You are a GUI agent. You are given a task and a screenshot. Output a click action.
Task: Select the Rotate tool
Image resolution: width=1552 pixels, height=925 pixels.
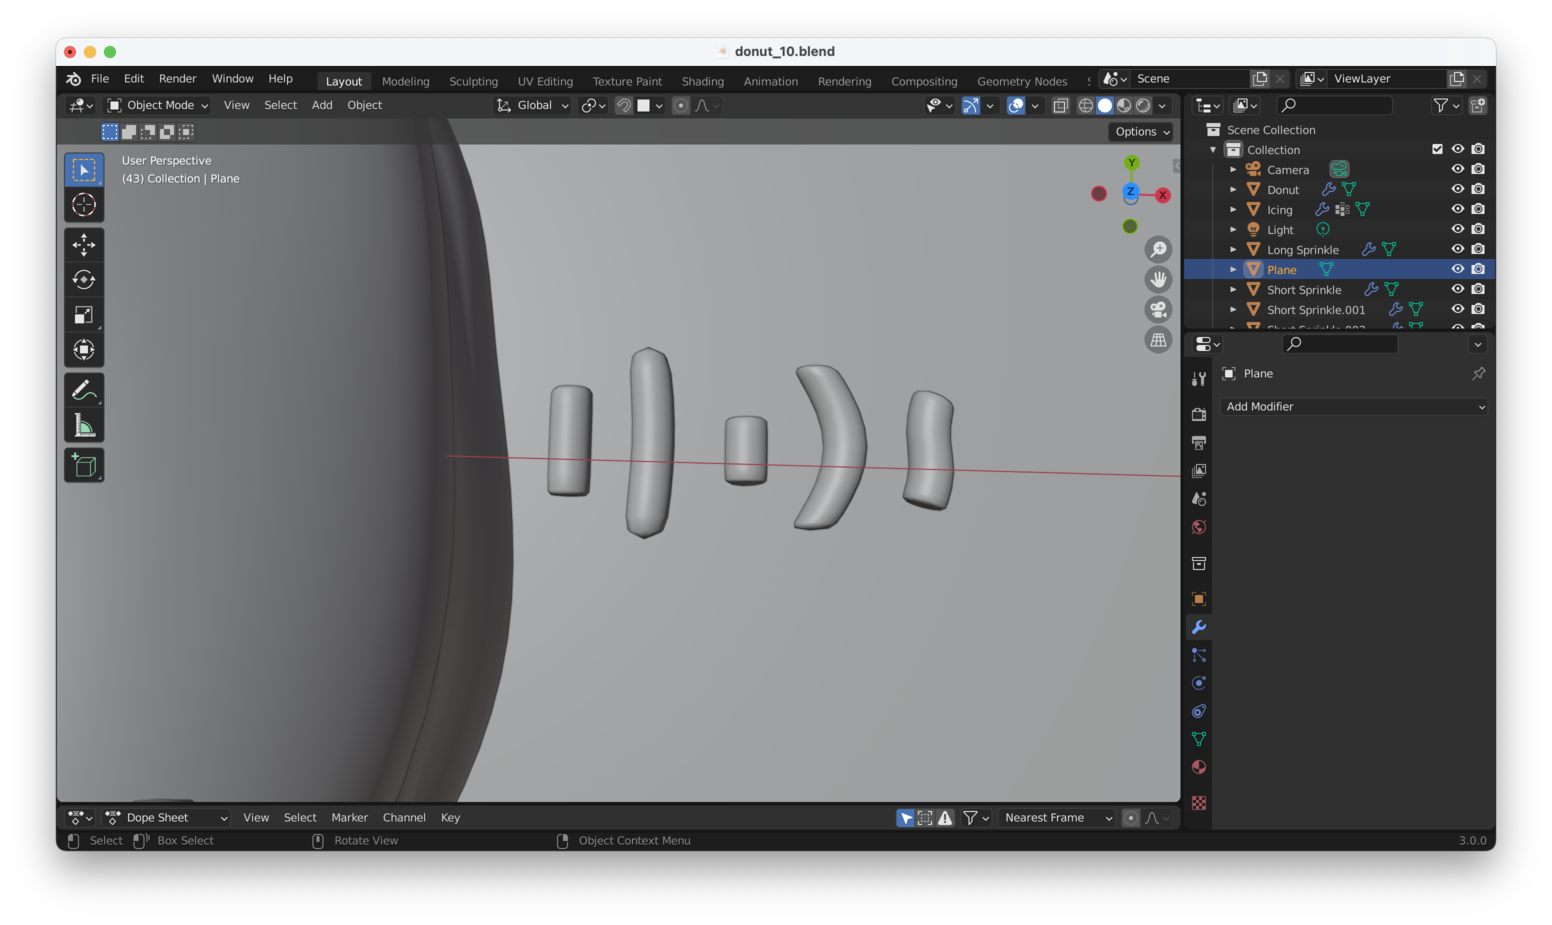click(x=84, y=280)
